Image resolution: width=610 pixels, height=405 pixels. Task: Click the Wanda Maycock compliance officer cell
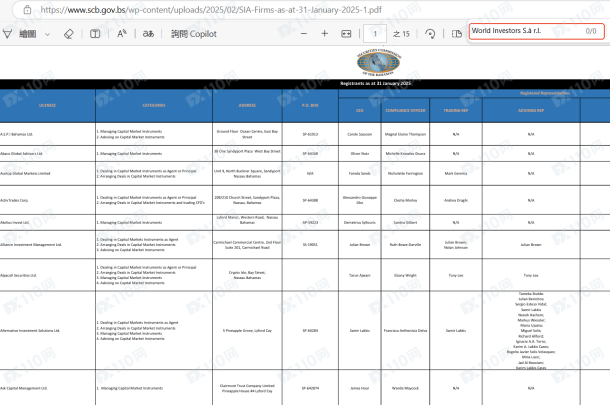pyautogui.click(x=405, y=388)
